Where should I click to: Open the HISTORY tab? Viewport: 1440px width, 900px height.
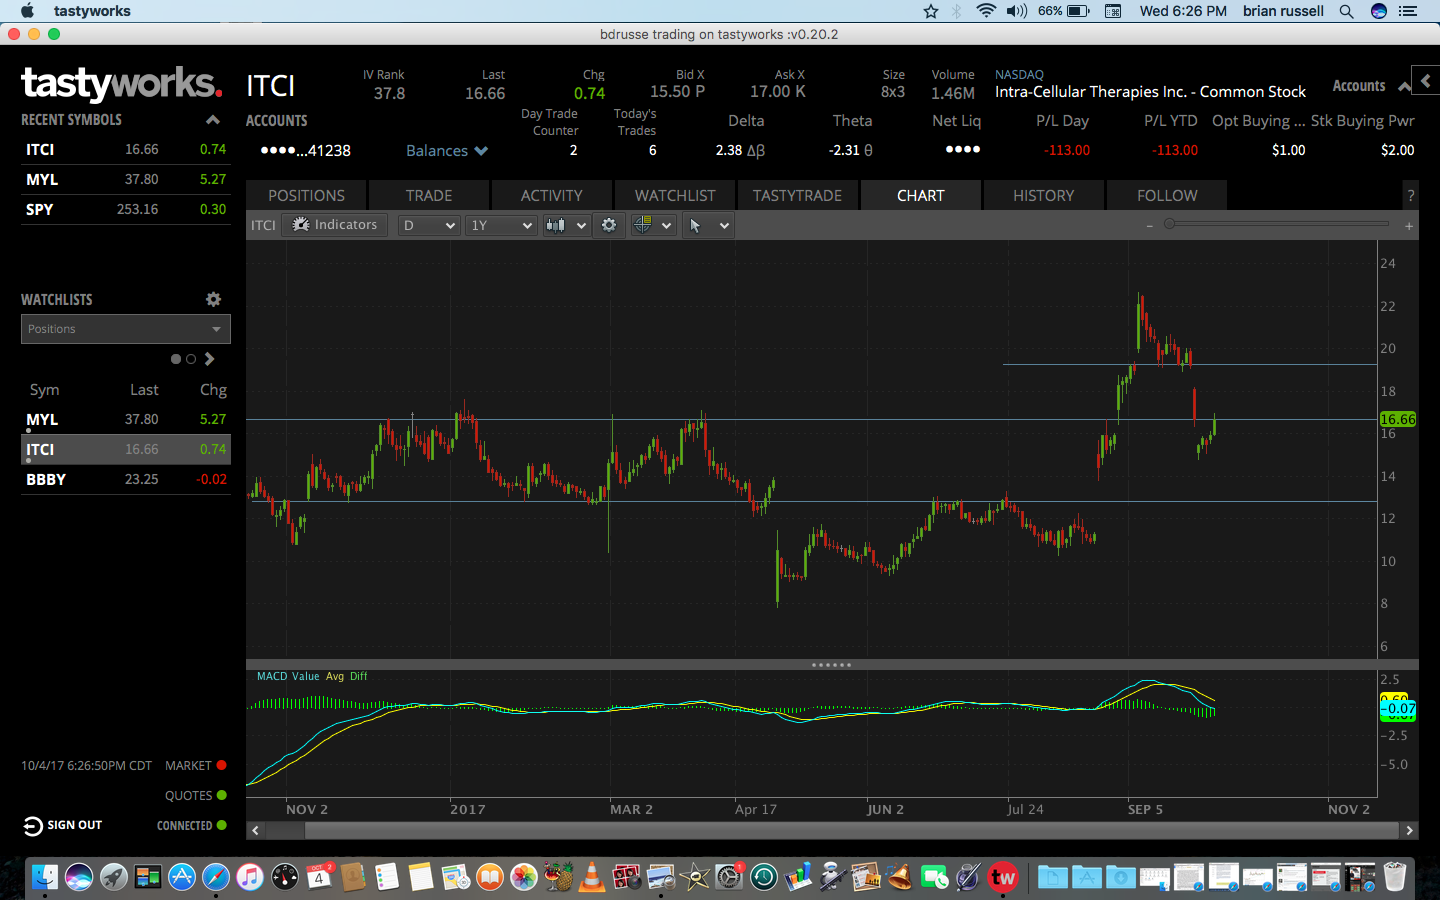pyautogui.click(x=1043, y=196)
